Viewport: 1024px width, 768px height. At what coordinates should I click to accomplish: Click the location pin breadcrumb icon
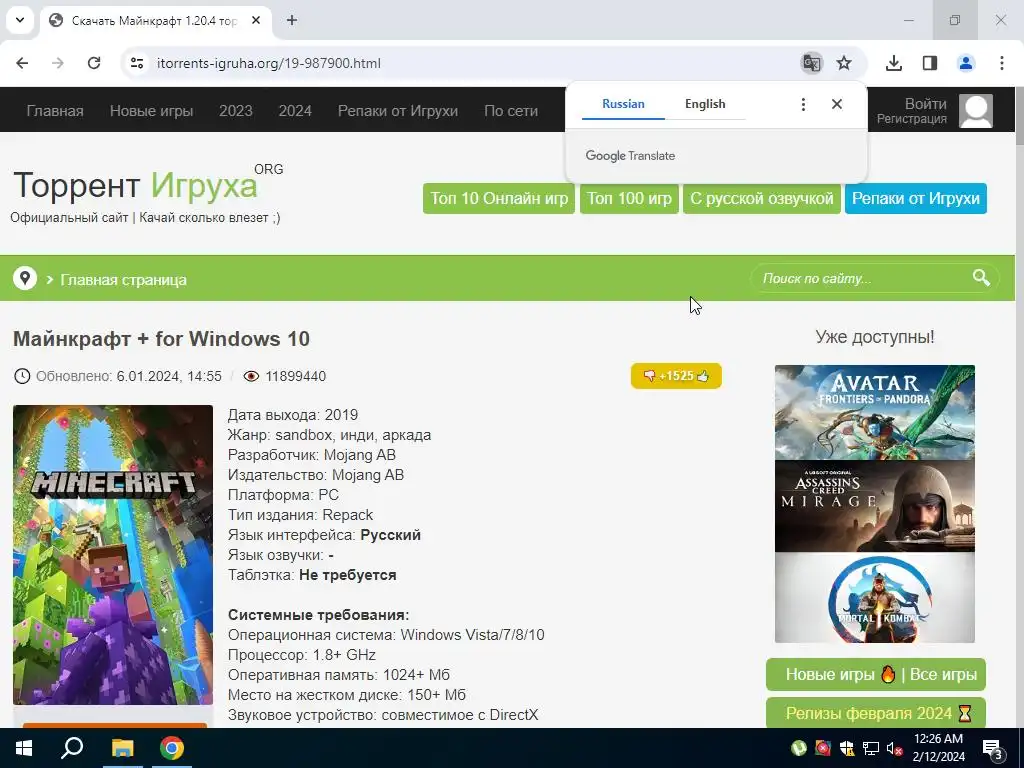point(25,279)
